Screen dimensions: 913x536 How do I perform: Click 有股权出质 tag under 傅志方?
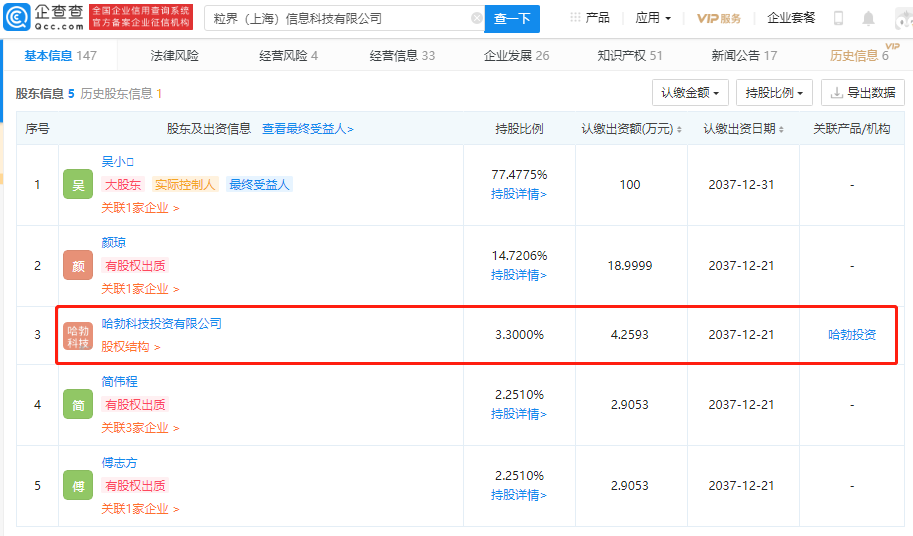(x=135, y=485)
